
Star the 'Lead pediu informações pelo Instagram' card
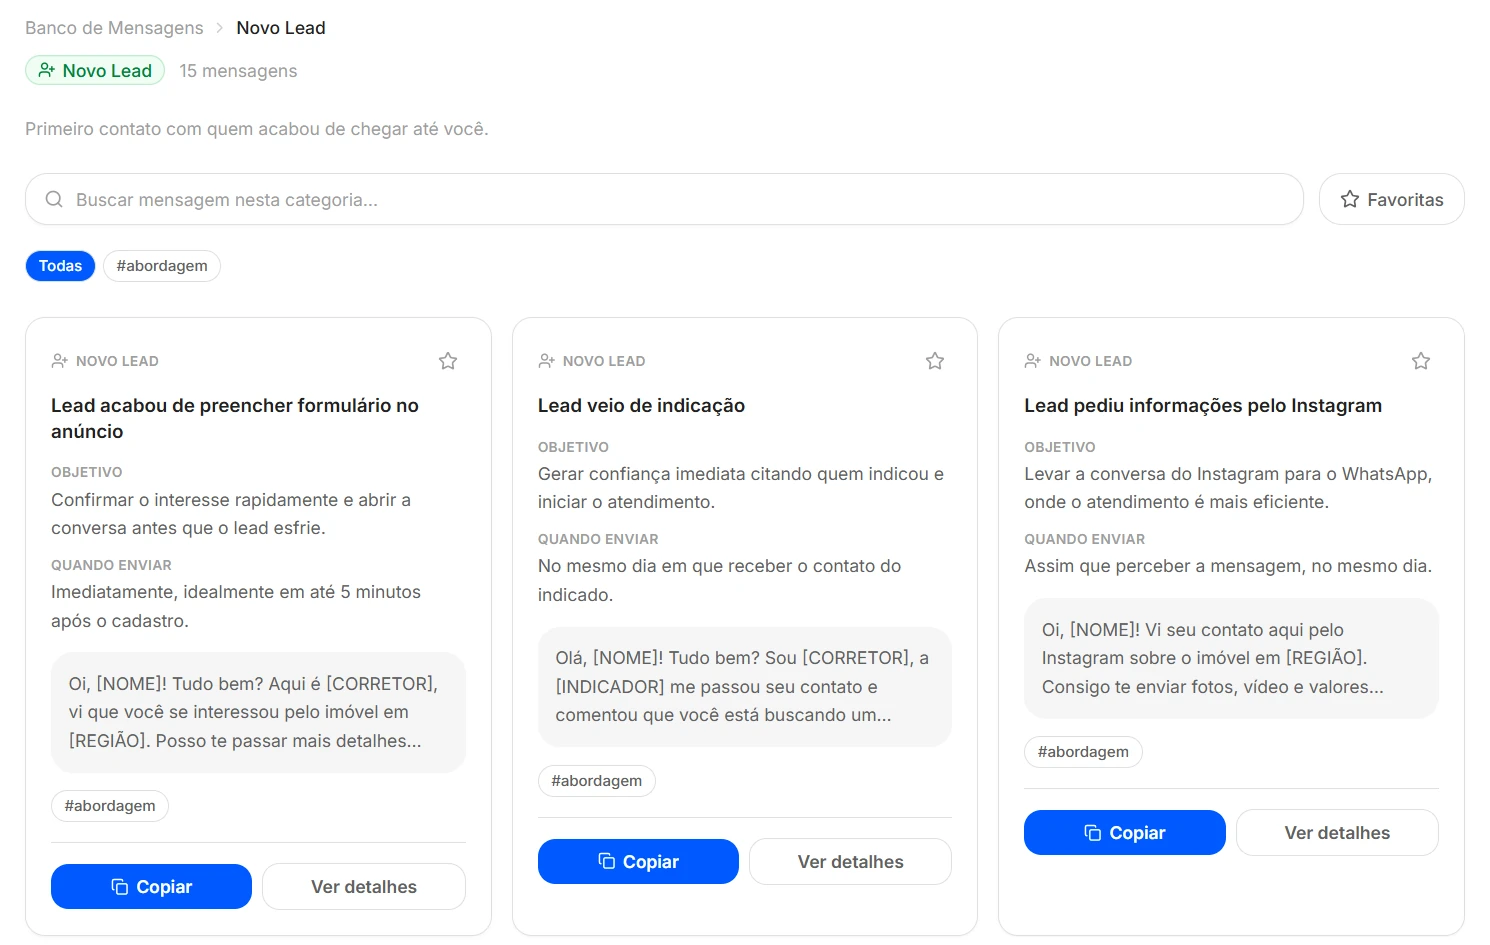pyautogui.click(x=1421, y=361)
